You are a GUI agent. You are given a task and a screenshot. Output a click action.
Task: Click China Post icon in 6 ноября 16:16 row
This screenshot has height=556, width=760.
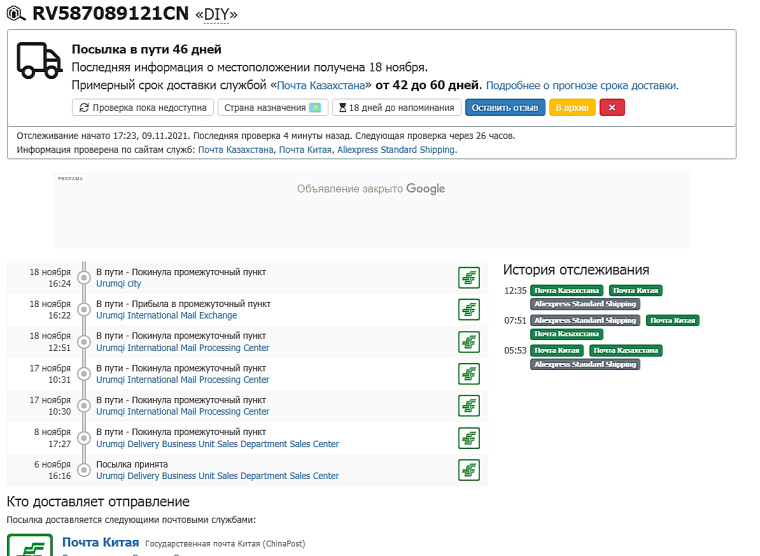[469, 470]
